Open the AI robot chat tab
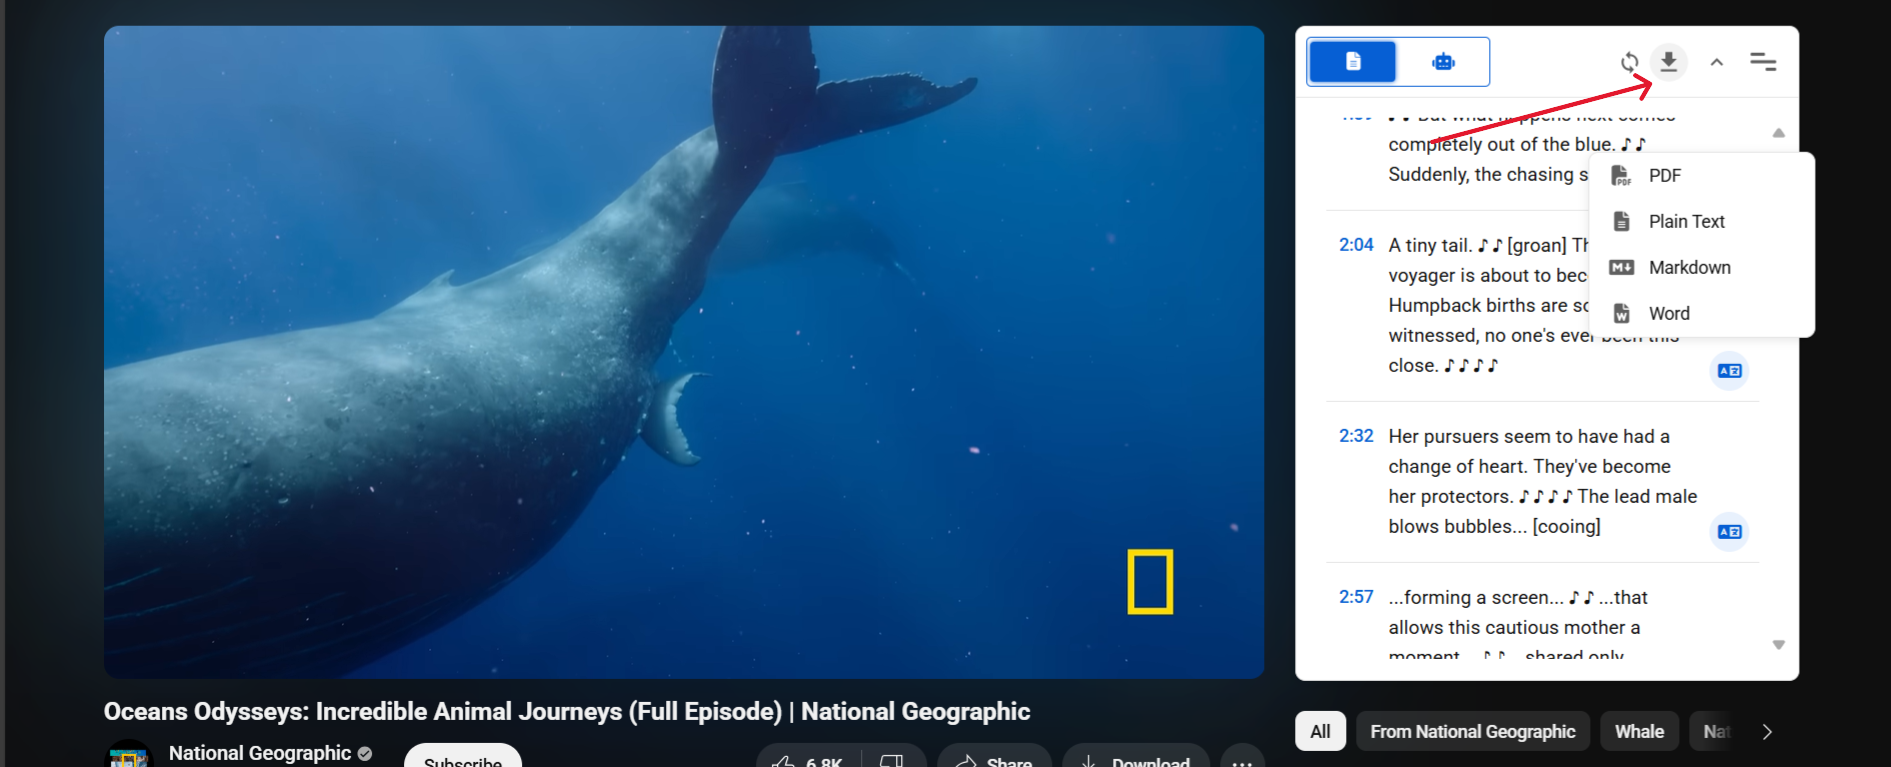 [1443, 62]
